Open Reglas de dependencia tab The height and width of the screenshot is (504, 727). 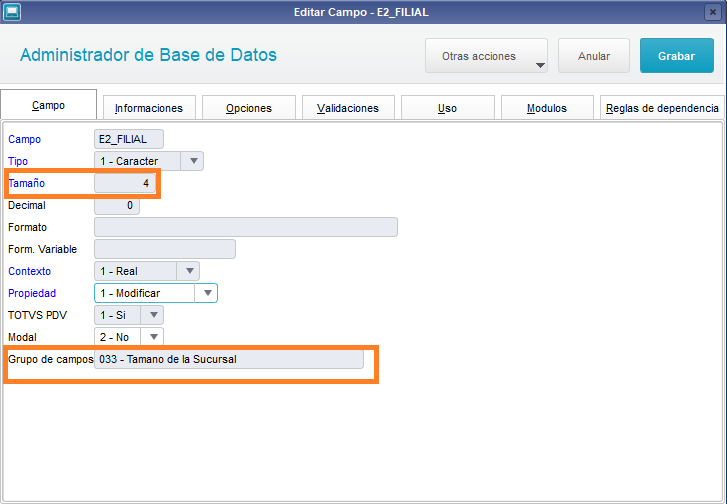click(662, 108)
